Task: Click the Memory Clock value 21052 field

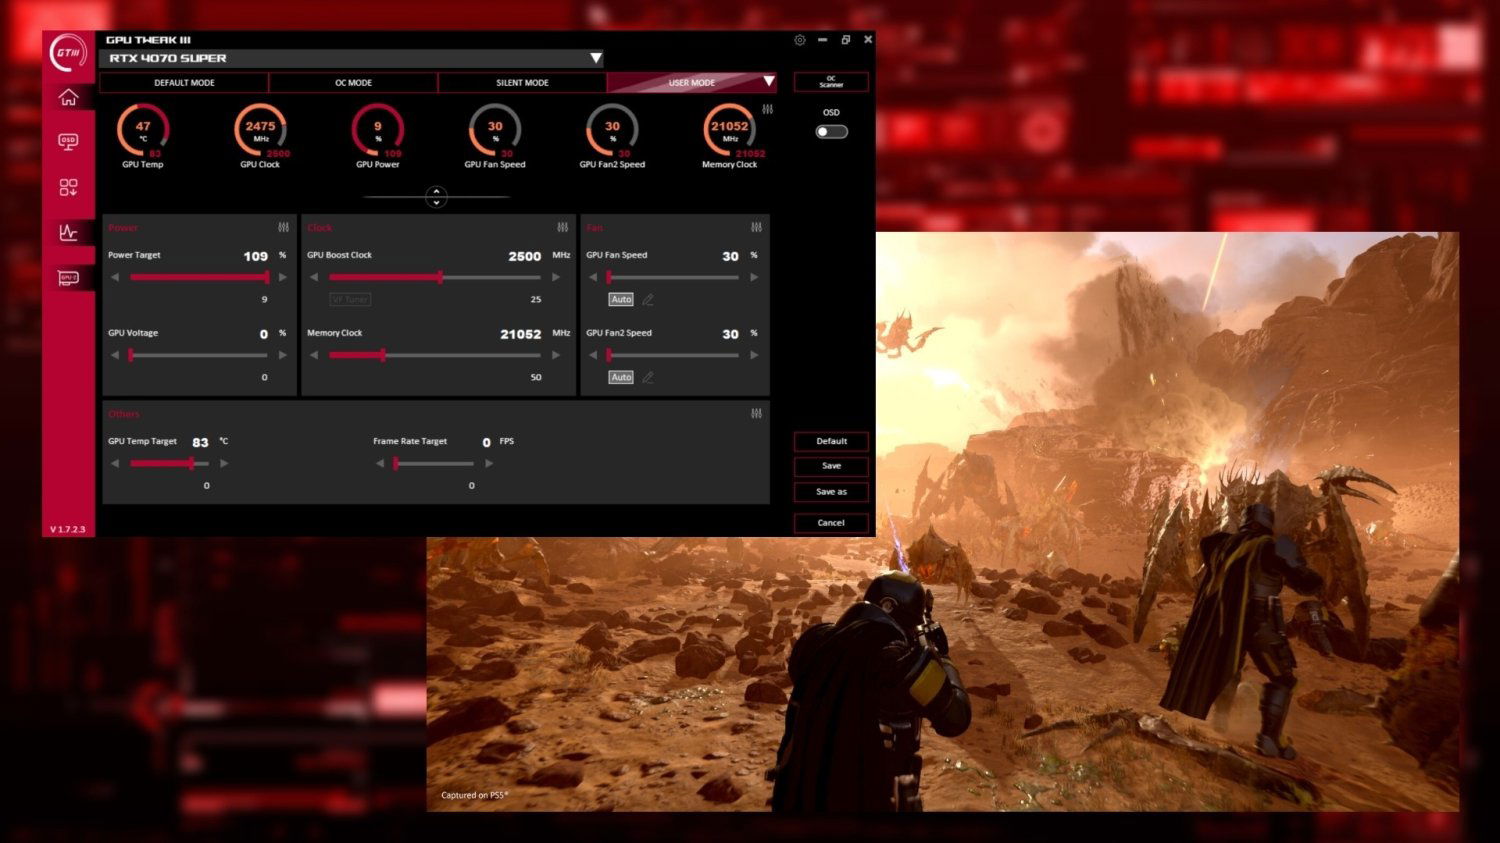Action: click(521, 334)
